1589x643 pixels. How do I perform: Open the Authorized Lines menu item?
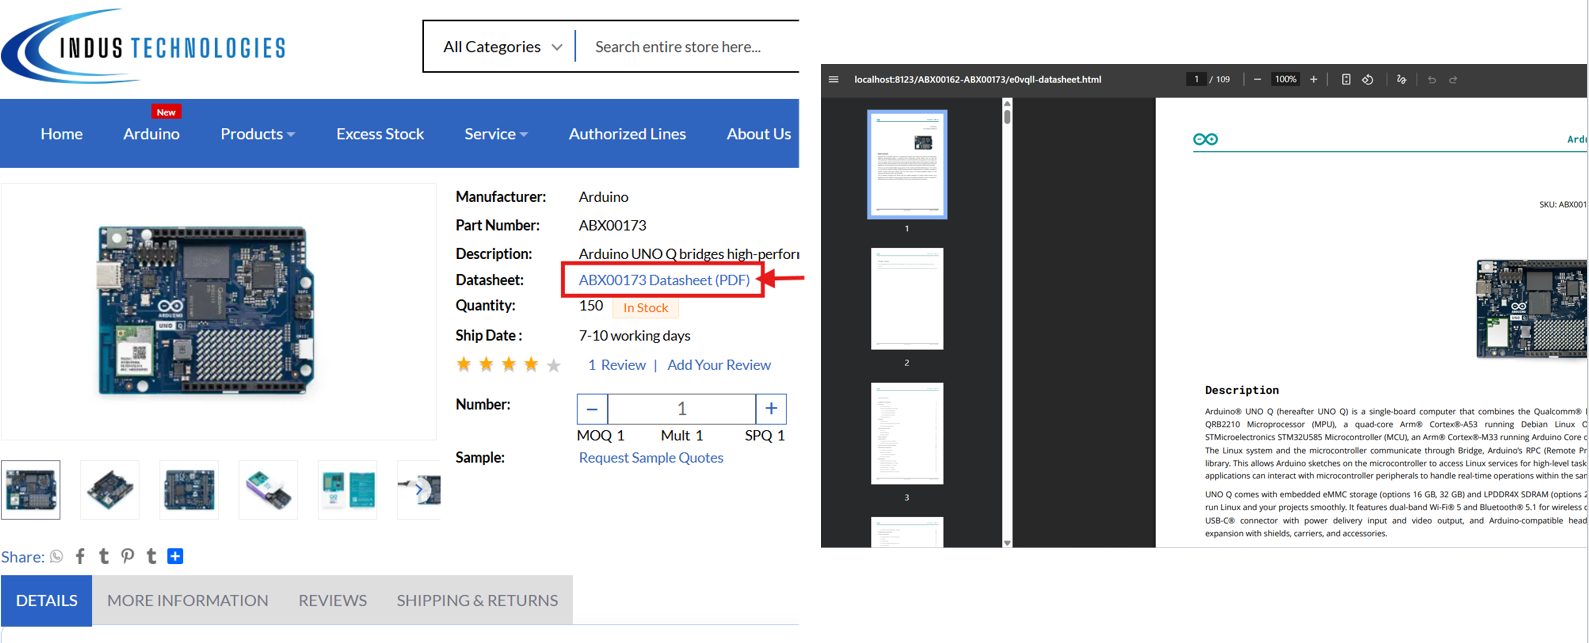click(x=627, y=133)
